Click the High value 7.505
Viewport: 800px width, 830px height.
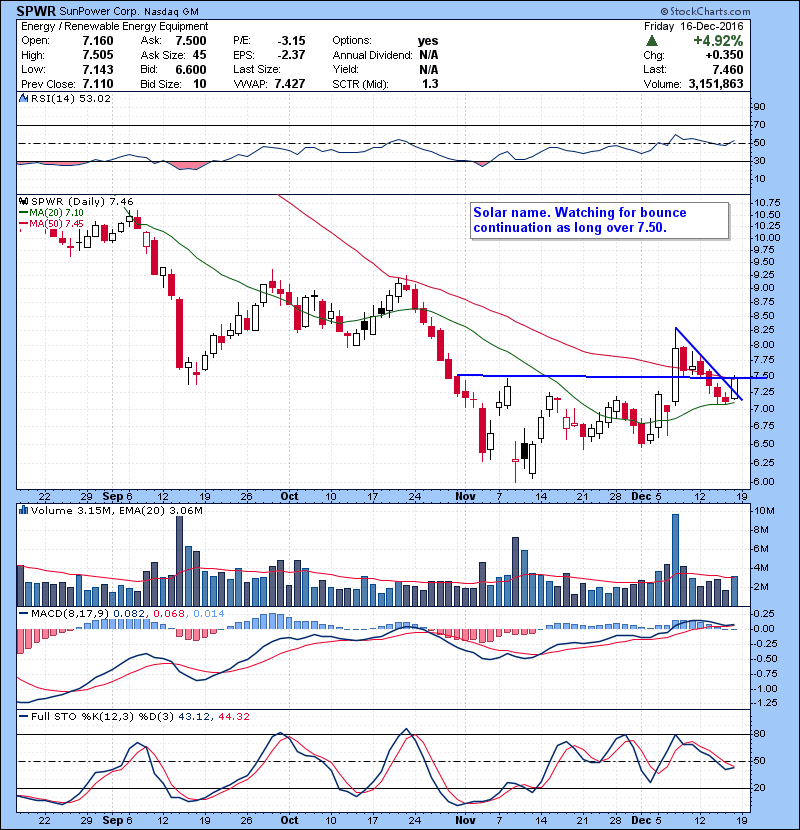(x=98, y=55)
